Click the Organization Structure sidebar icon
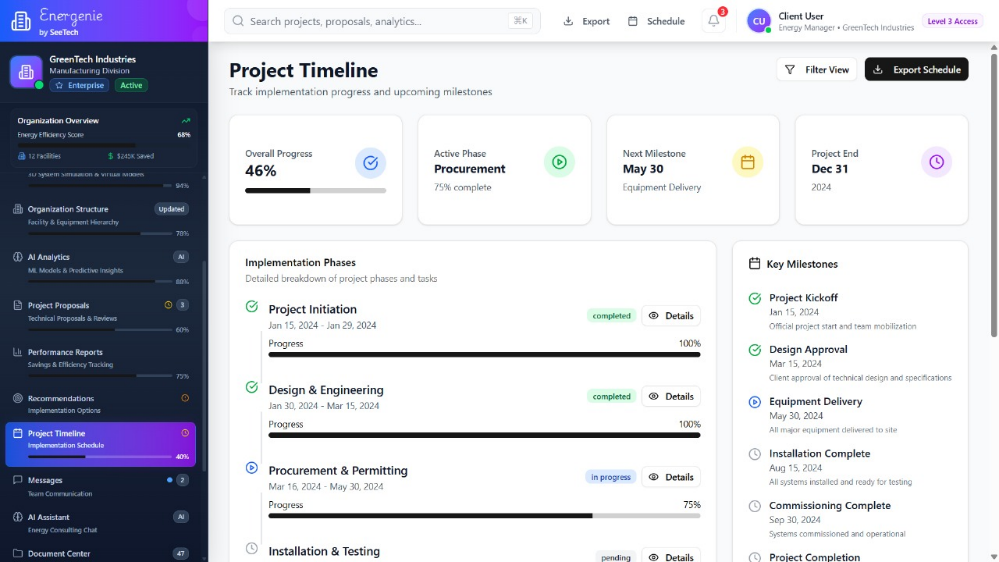 pos(18,209)
